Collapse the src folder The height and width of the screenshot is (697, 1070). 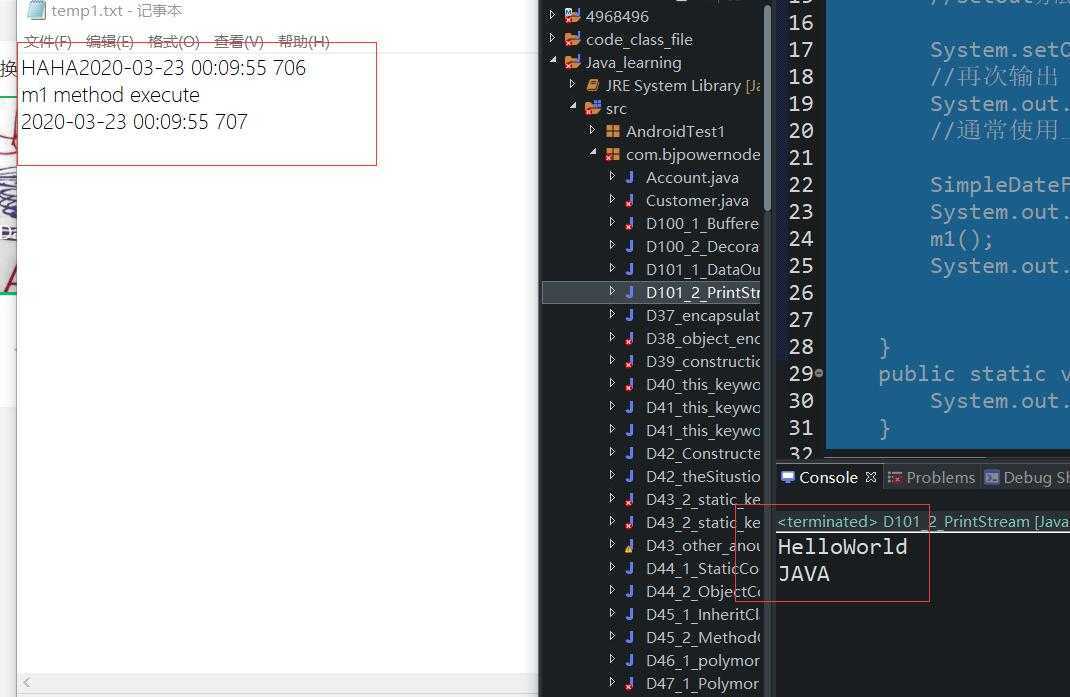coord(573,106)
